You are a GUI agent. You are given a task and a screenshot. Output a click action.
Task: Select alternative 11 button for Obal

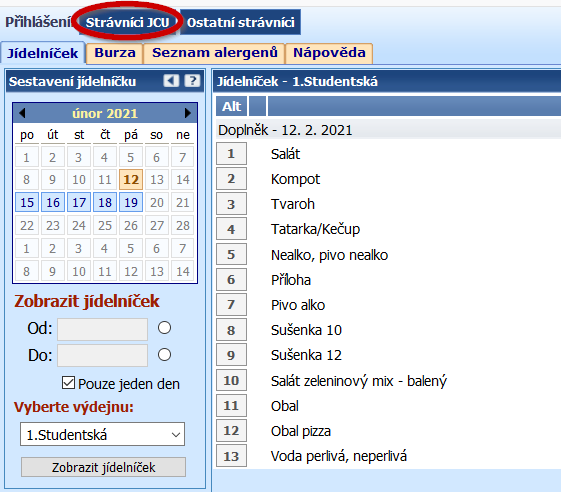click(x=231, y=405)
